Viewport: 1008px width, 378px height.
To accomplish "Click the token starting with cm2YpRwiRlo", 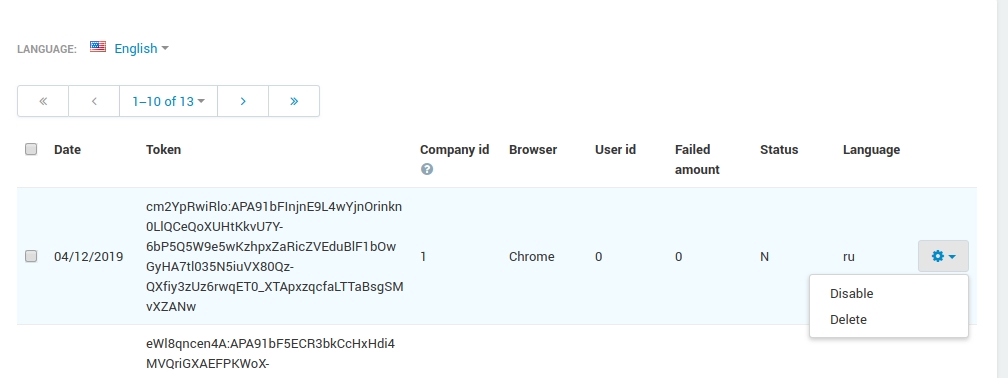I will click(x=274, y=256).
